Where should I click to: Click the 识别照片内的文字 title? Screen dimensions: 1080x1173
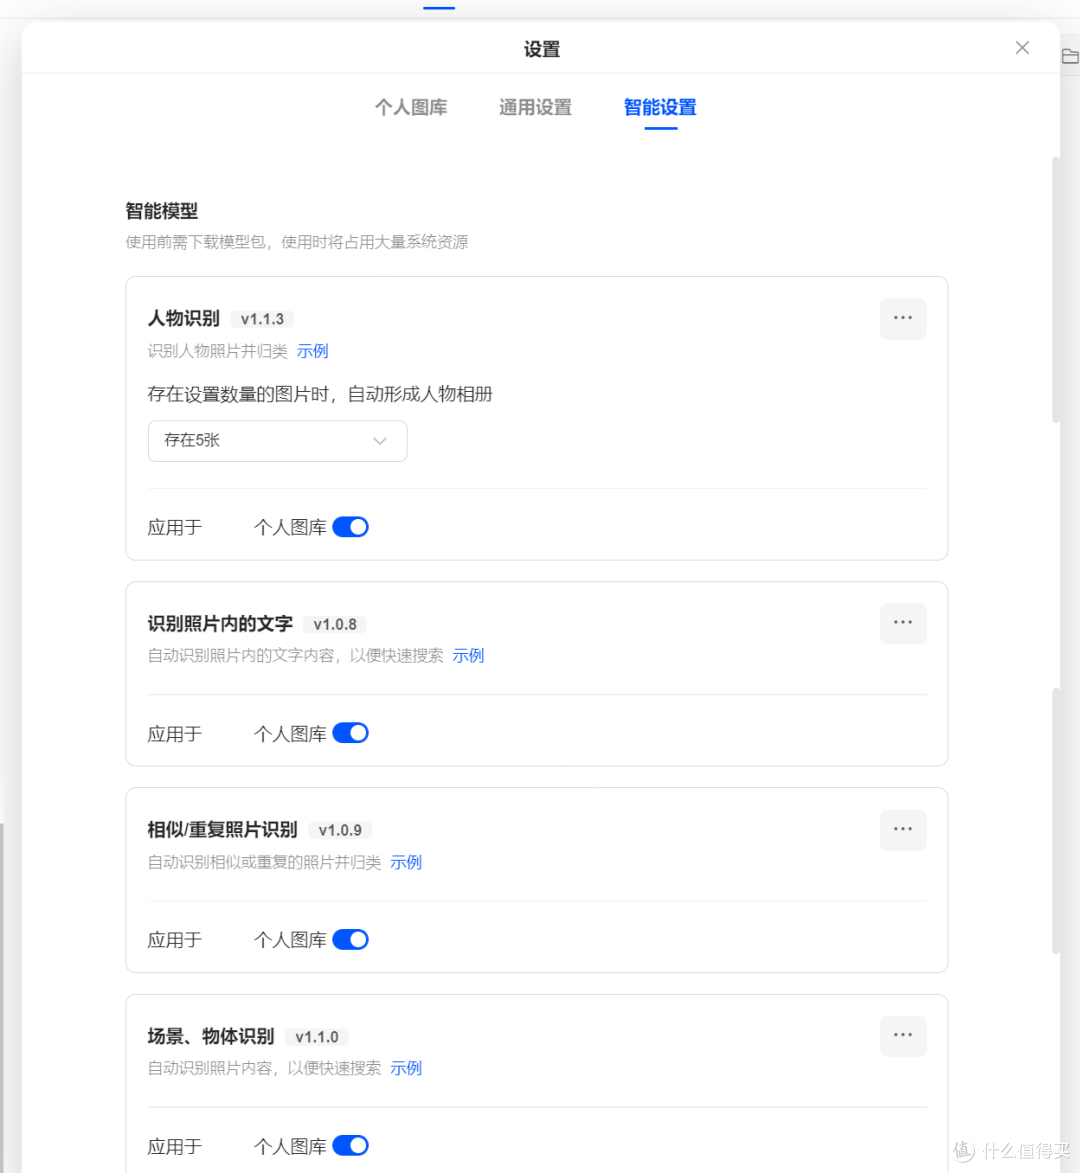220,623
